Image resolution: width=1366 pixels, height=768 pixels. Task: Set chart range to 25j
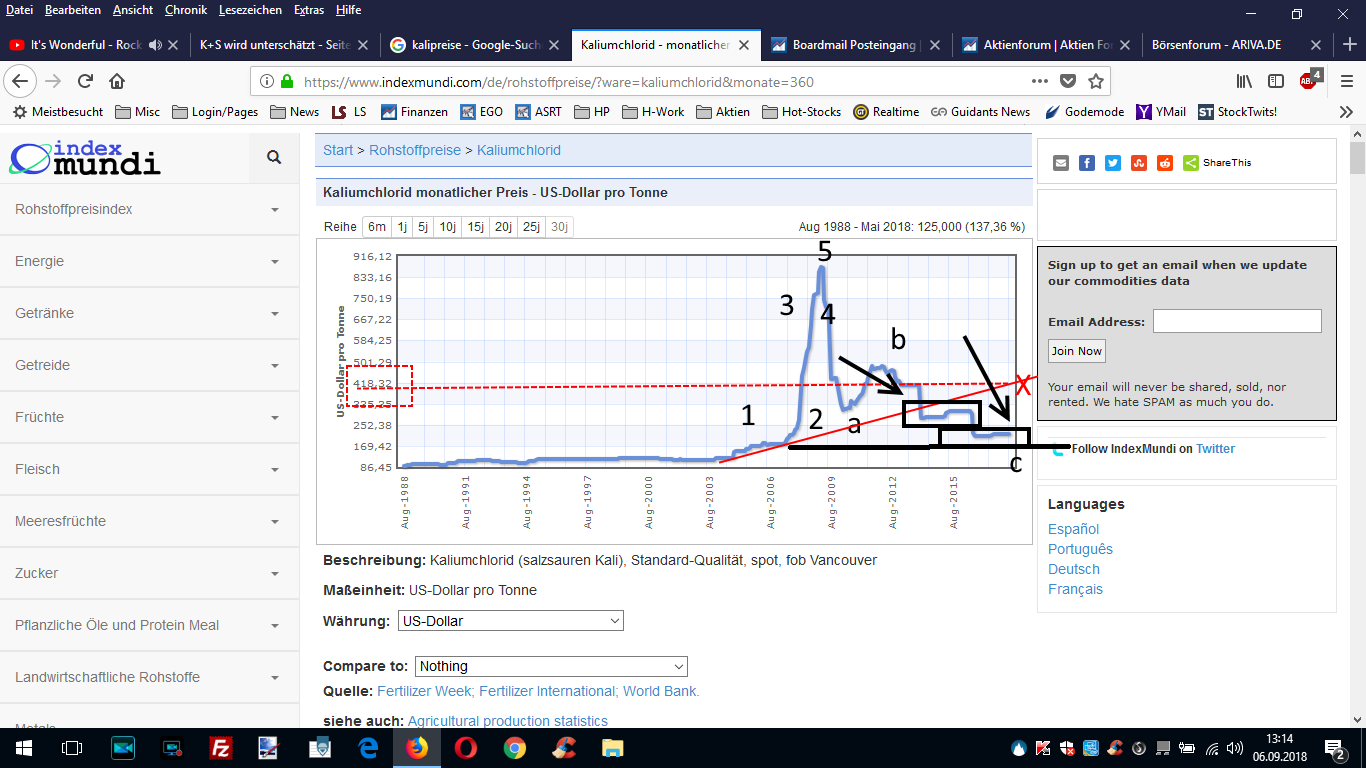click(x=531, y=227)
